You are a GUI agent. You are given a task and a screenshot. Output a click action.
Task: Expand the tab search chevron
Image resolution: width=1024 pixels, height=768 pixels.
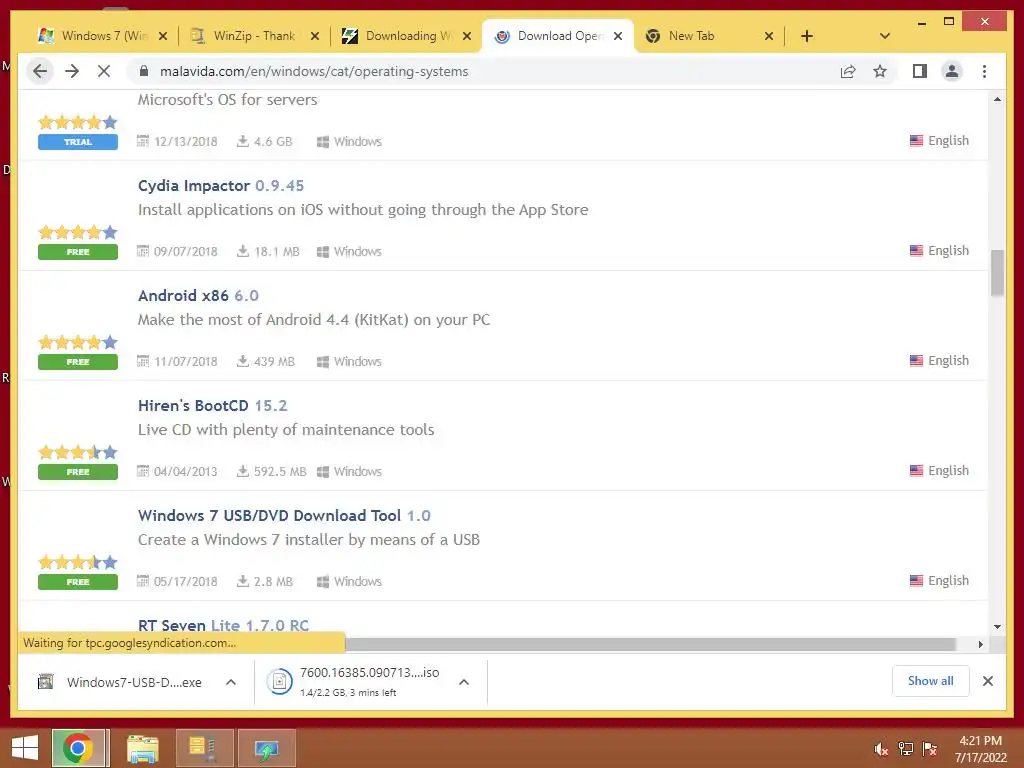coord(885,36)
